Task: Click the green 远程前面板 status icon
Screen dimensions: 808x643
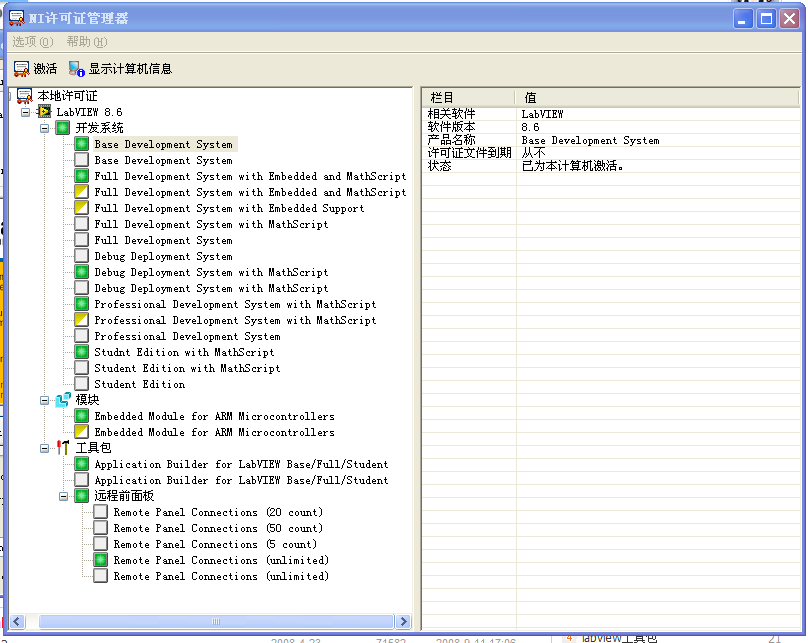Action: [x=81, y=496]
